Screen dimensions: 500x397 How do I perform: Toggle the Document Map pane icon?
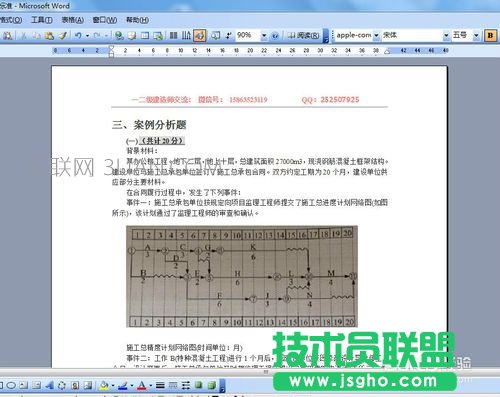(x=215, y=35)
